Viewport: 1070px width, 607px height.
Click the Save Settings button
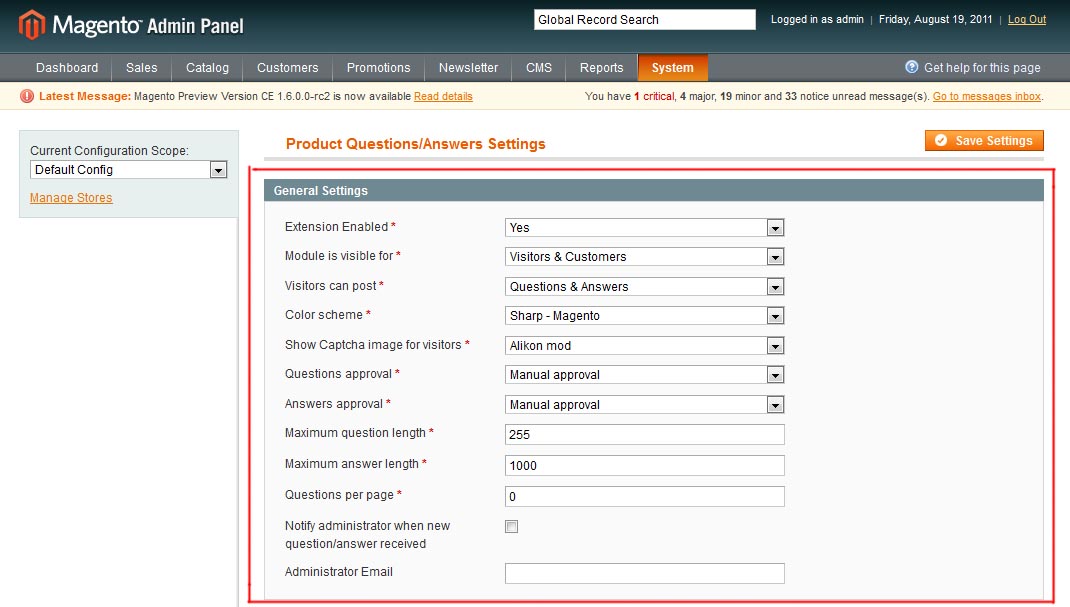[x=984, y=140]
